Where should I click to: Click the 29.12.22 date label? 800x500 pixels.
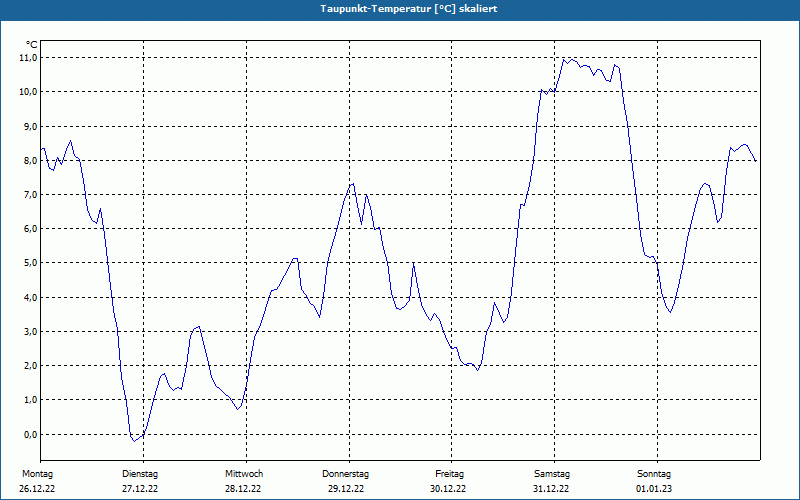[x=346, y=489]
